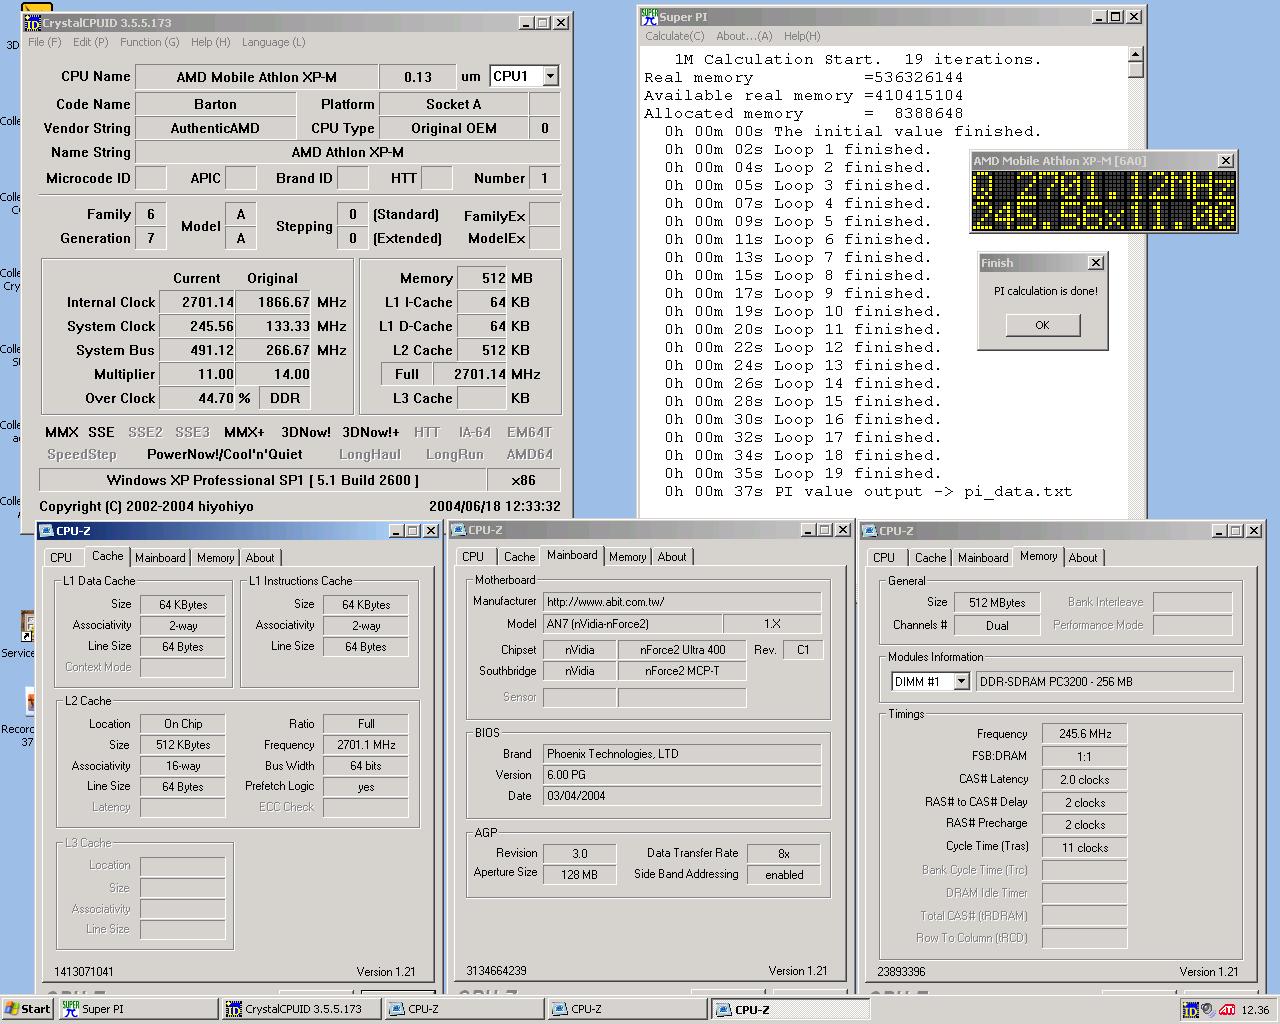Click the Super PI scrollbar up arrow
Image resolution: width=1280 pixels, height=1024 pixels.
tap(1135, 55)
